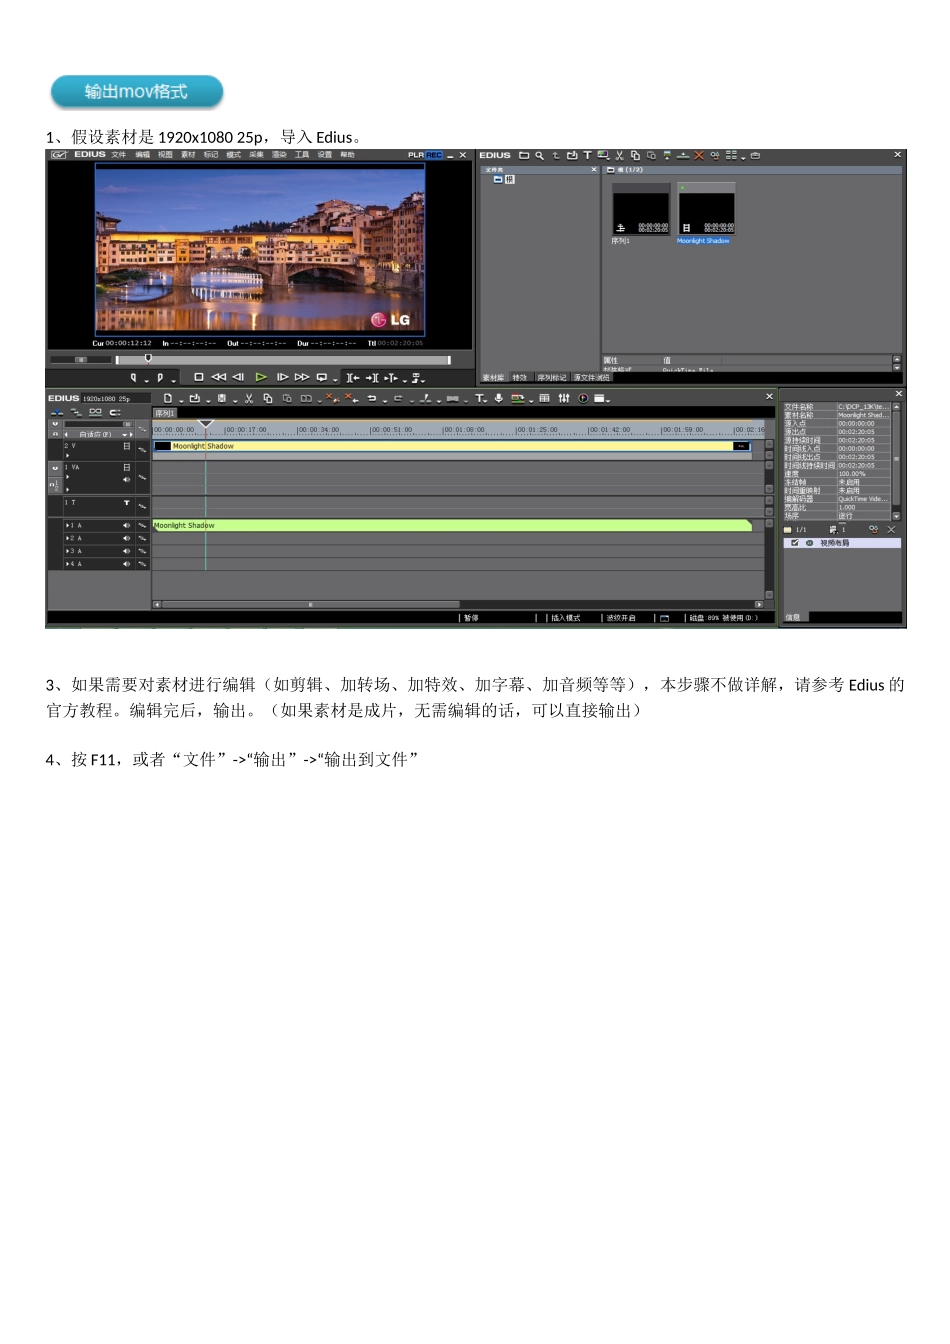This screenshot has width=950, height=1344.
Task: Click the green Play button
Action: pos(261,377)
